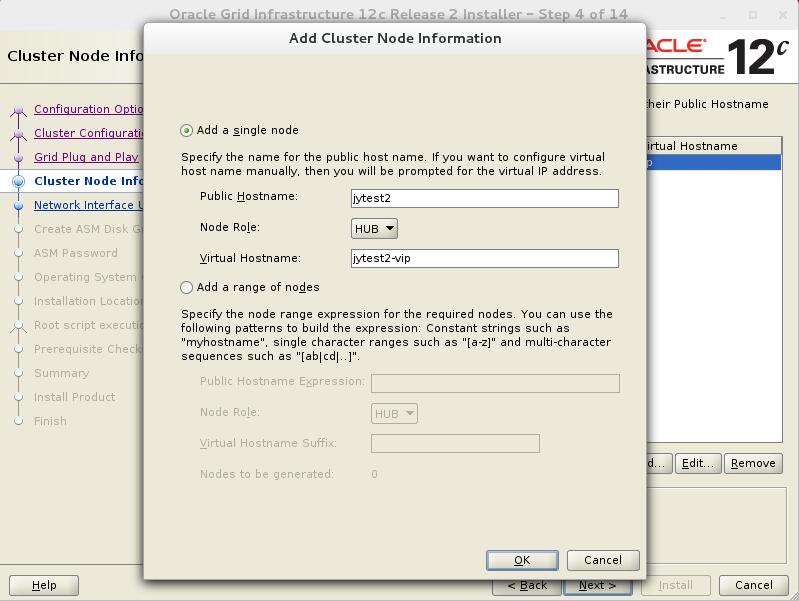The height and width of the screenshot is (601, 799).
Task: Click the step marker beside Network Interface Usage
Action: (19, 205)
